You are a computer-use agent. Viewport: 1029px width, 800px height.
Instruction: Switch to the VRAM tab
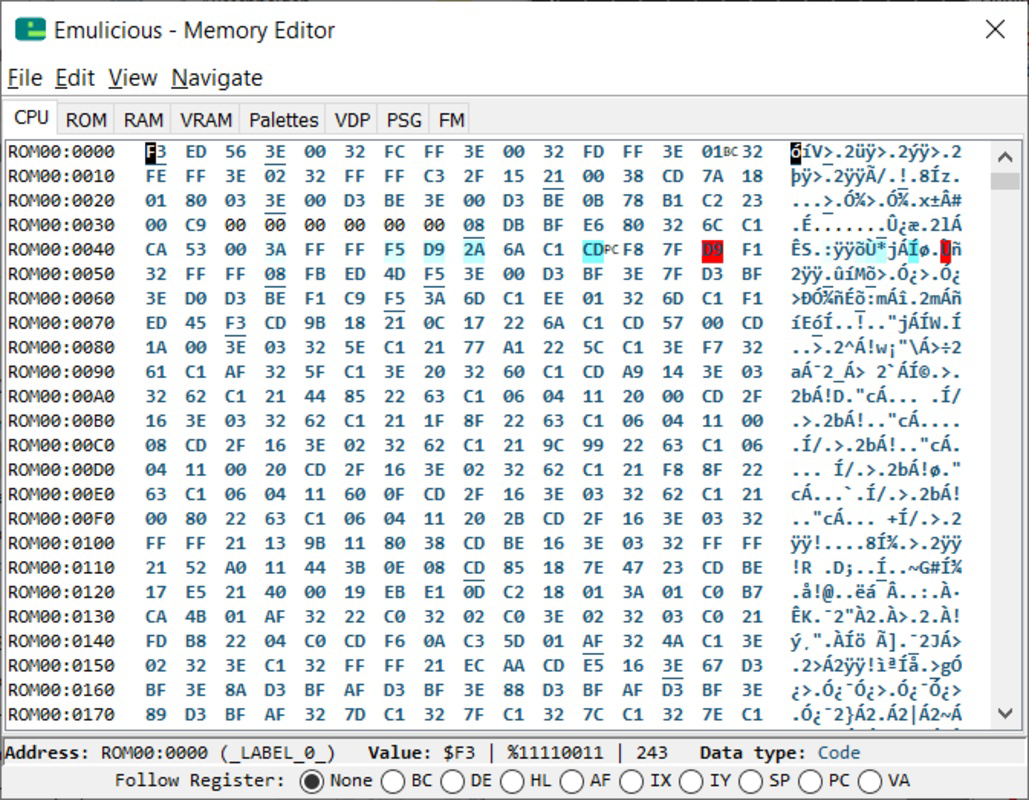pyautogui.click(x=205, y=120)
